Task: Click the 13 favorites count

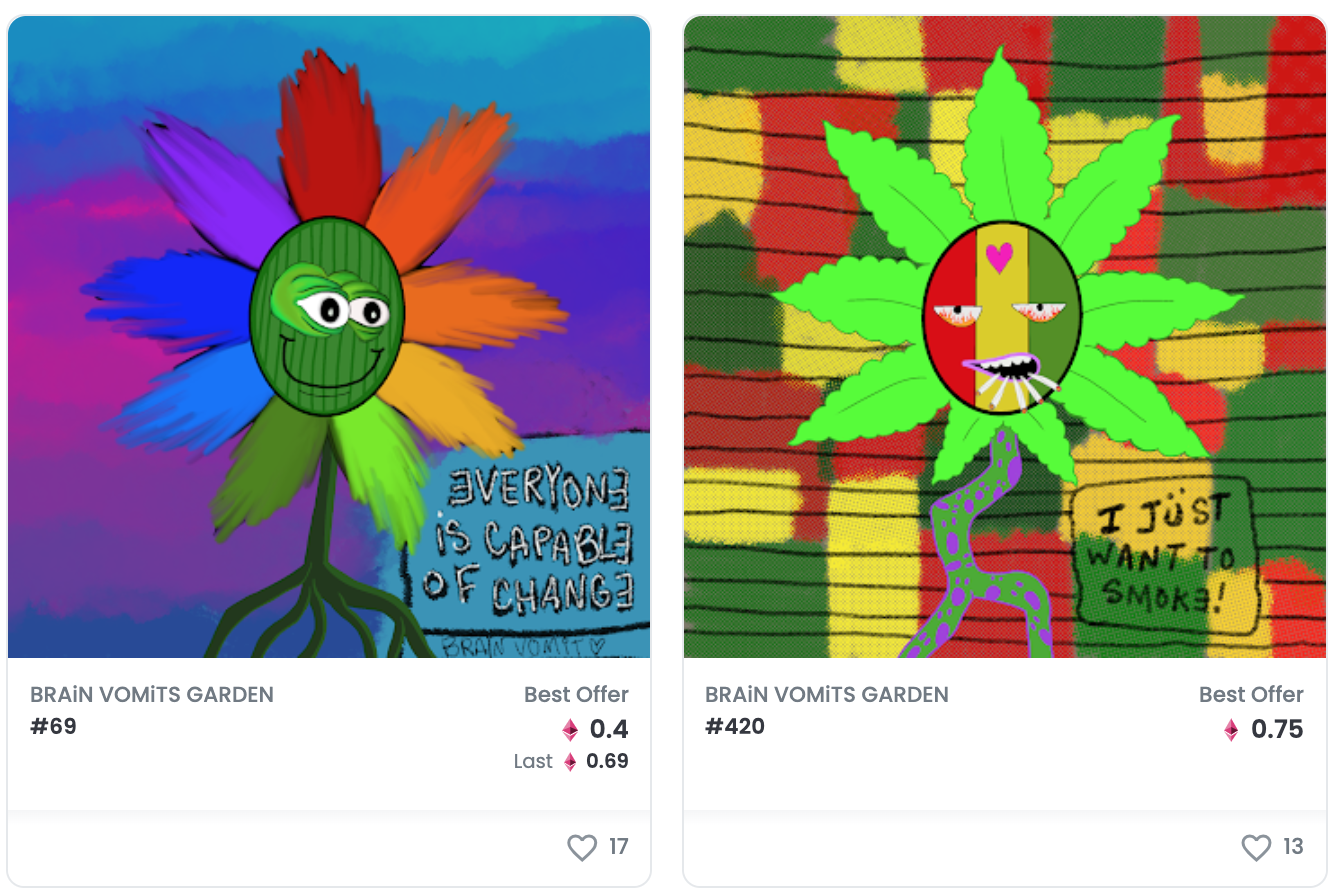Action: [1293, 848]
